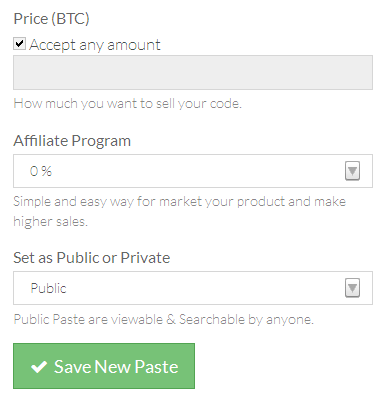
Task: Open the Affiliate Program dropdown arrow
Action: 352,171
